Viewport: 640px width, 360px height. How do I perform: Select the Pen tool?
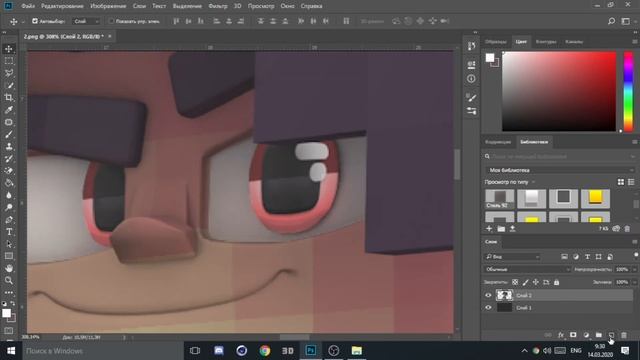tap(9, 220)
